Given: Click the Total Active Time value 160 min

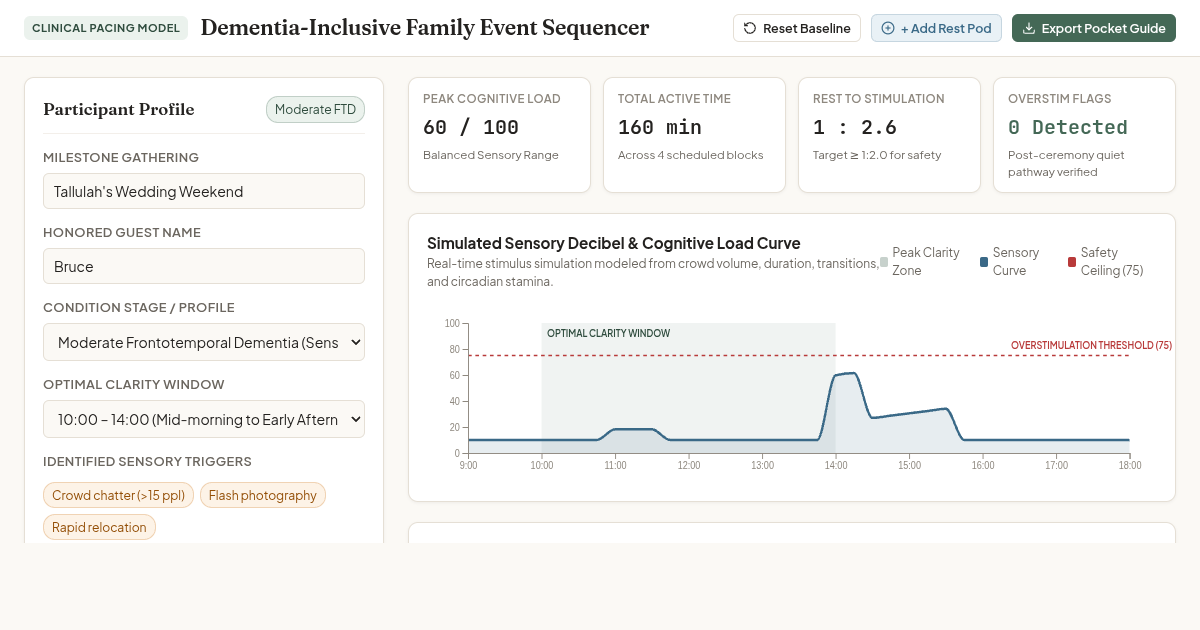Looking at the screenshot, I should point(660,127).
